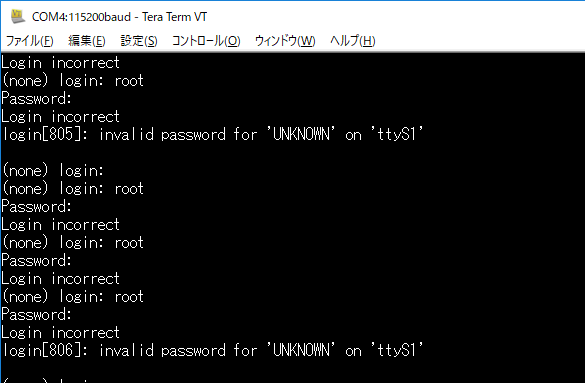This screenshot has height=383, width=585.
Task: Open the ヘルプ(H) menu
Action: pyautogui.click(x=353, y=41)
